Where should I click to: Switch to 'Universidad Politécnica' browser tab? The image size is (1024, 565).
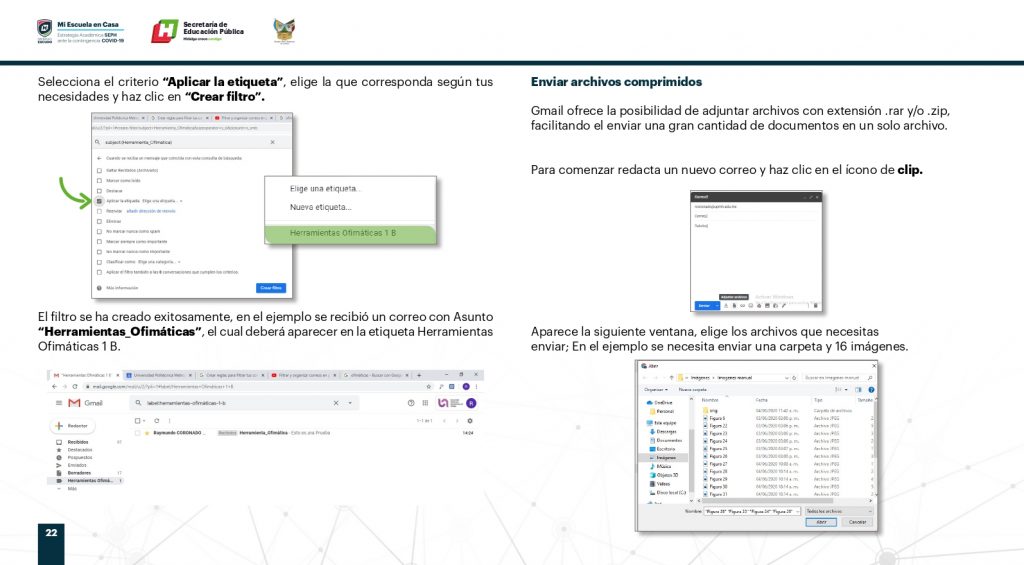coord(159,376)
